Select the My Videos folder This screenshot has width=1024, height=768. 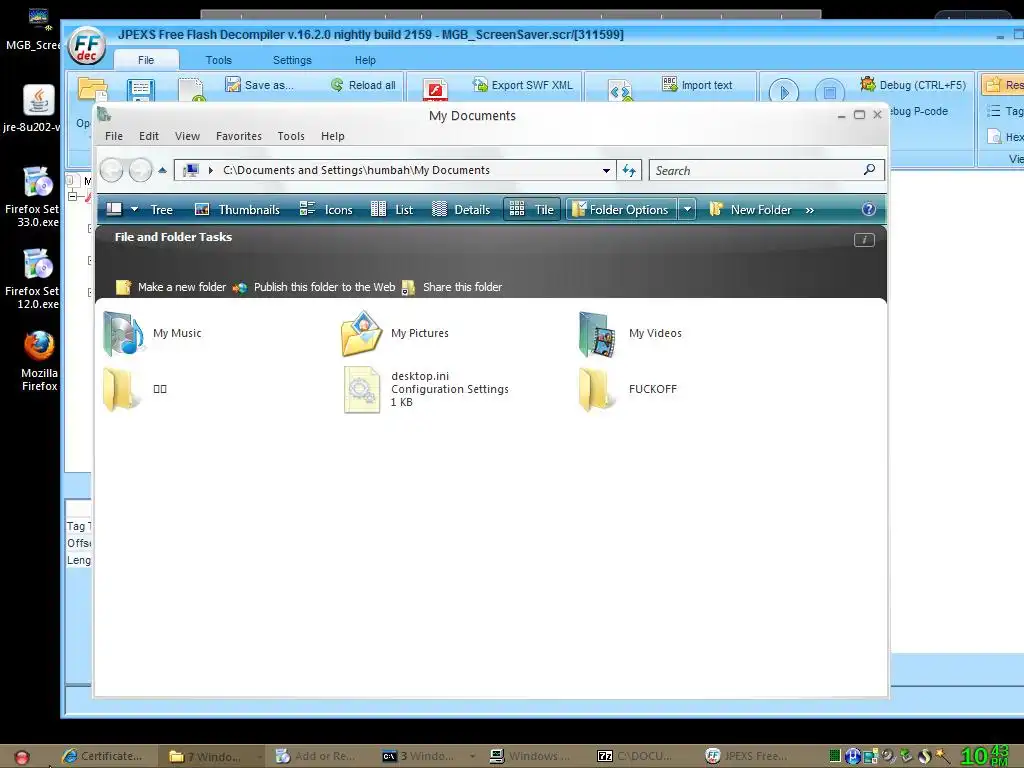pyautogui.click(x=630, y=333)
